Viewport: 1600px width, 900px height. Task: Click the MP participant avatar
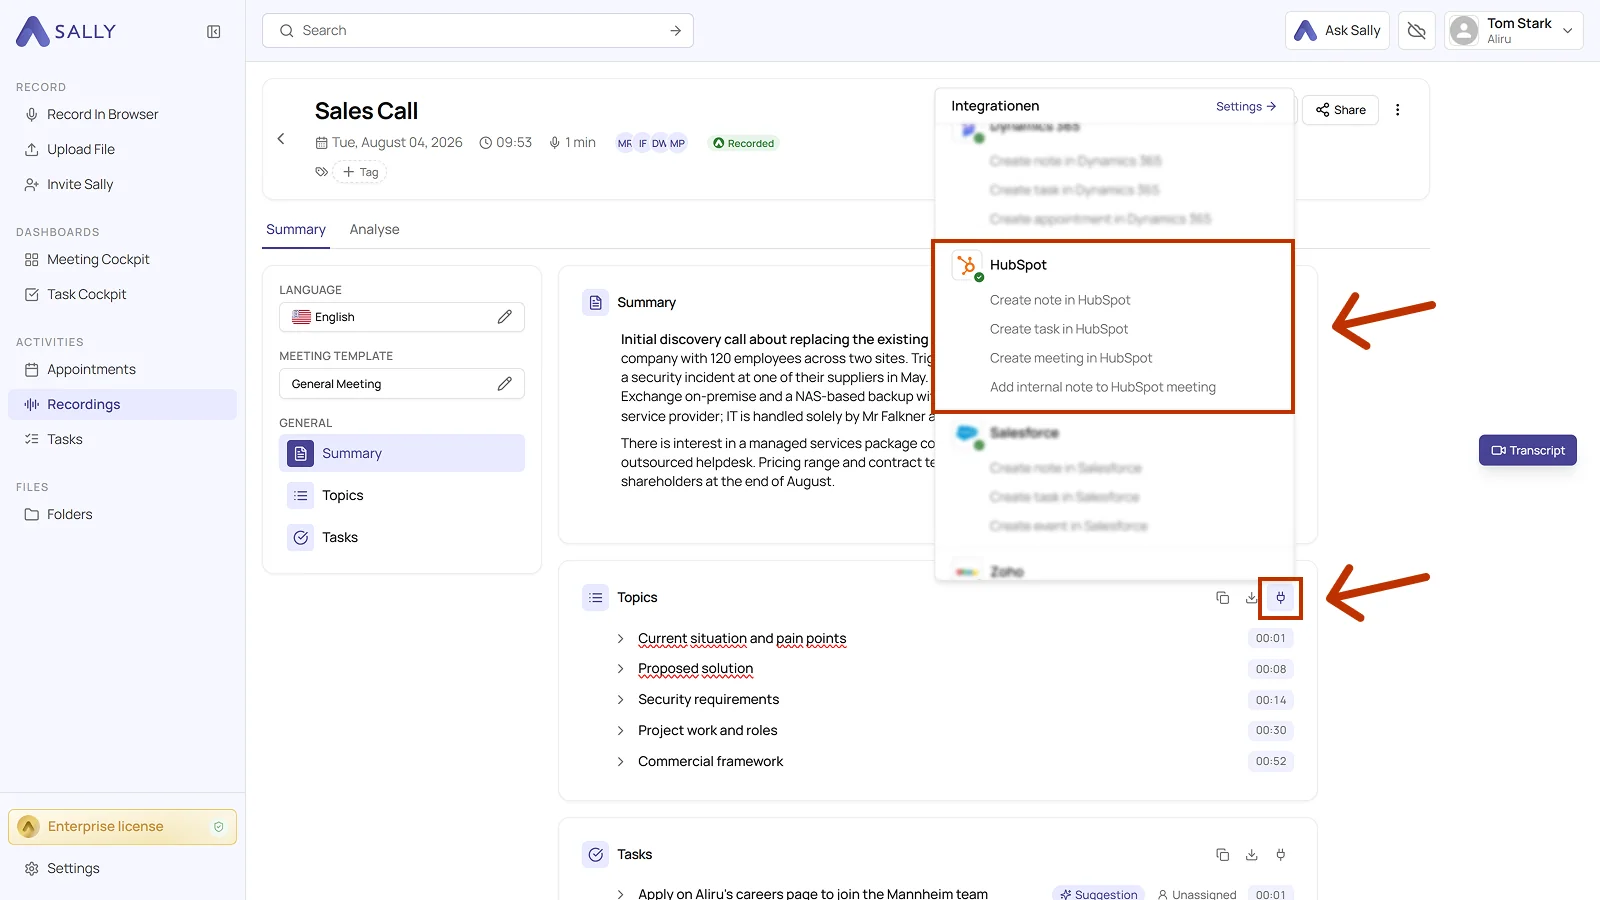click(677, 143)
